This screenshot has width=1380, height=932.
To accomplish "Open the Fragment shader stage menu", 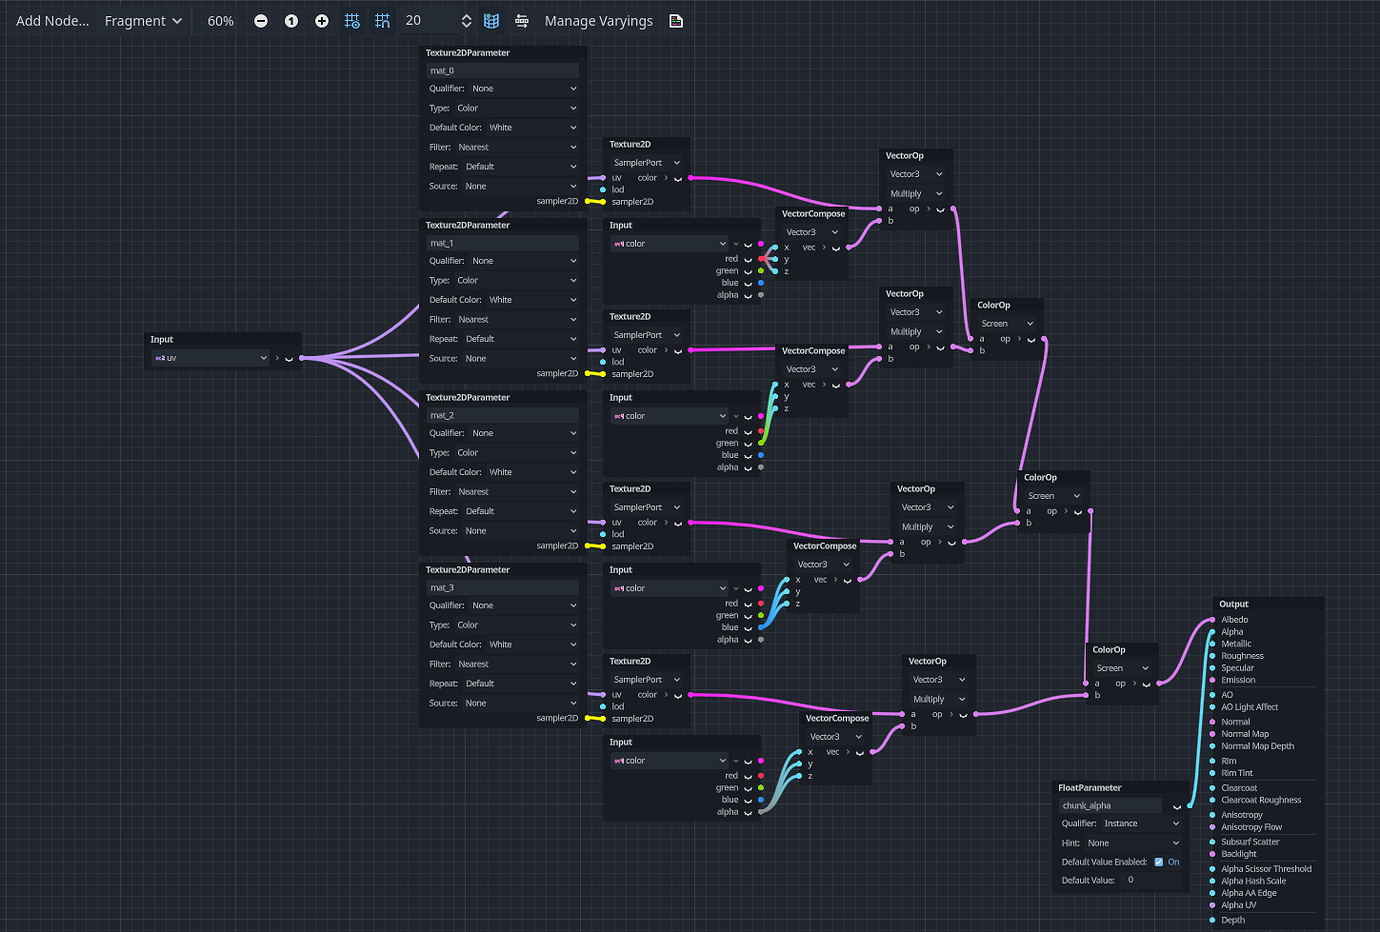I will click(143, 20).
